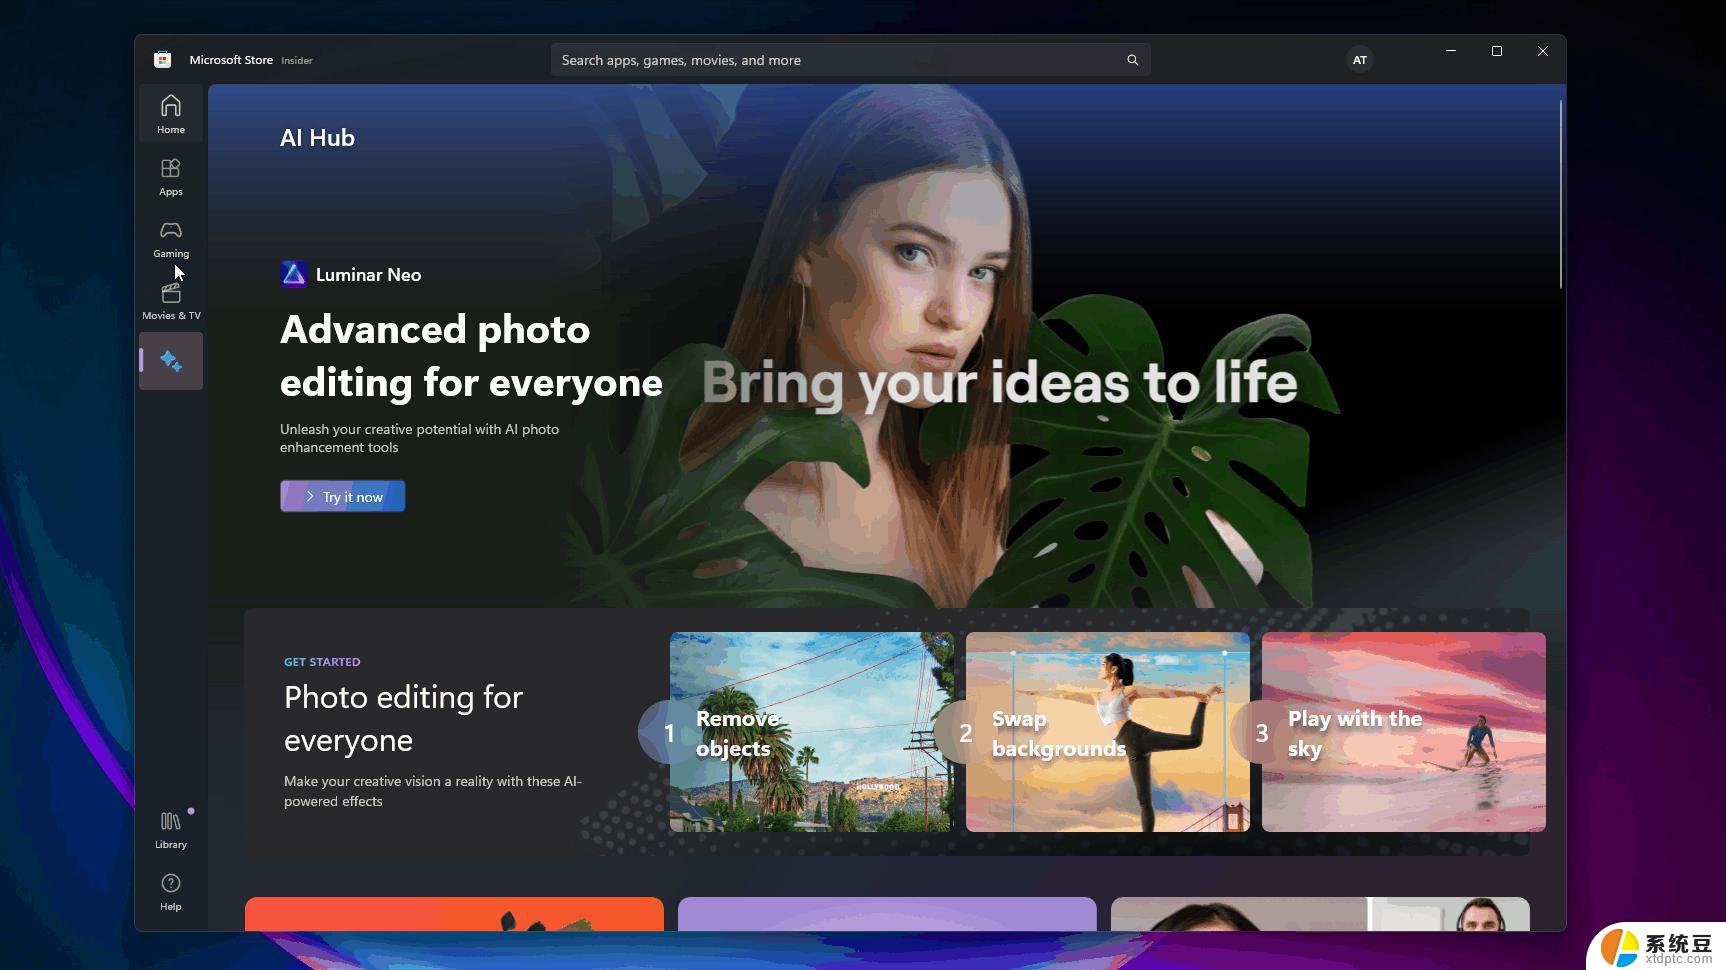The height and width of the screenshot is (970, 1726).
Task: Open the Swap backgrounds card
Action: (x=1107, y=732)
